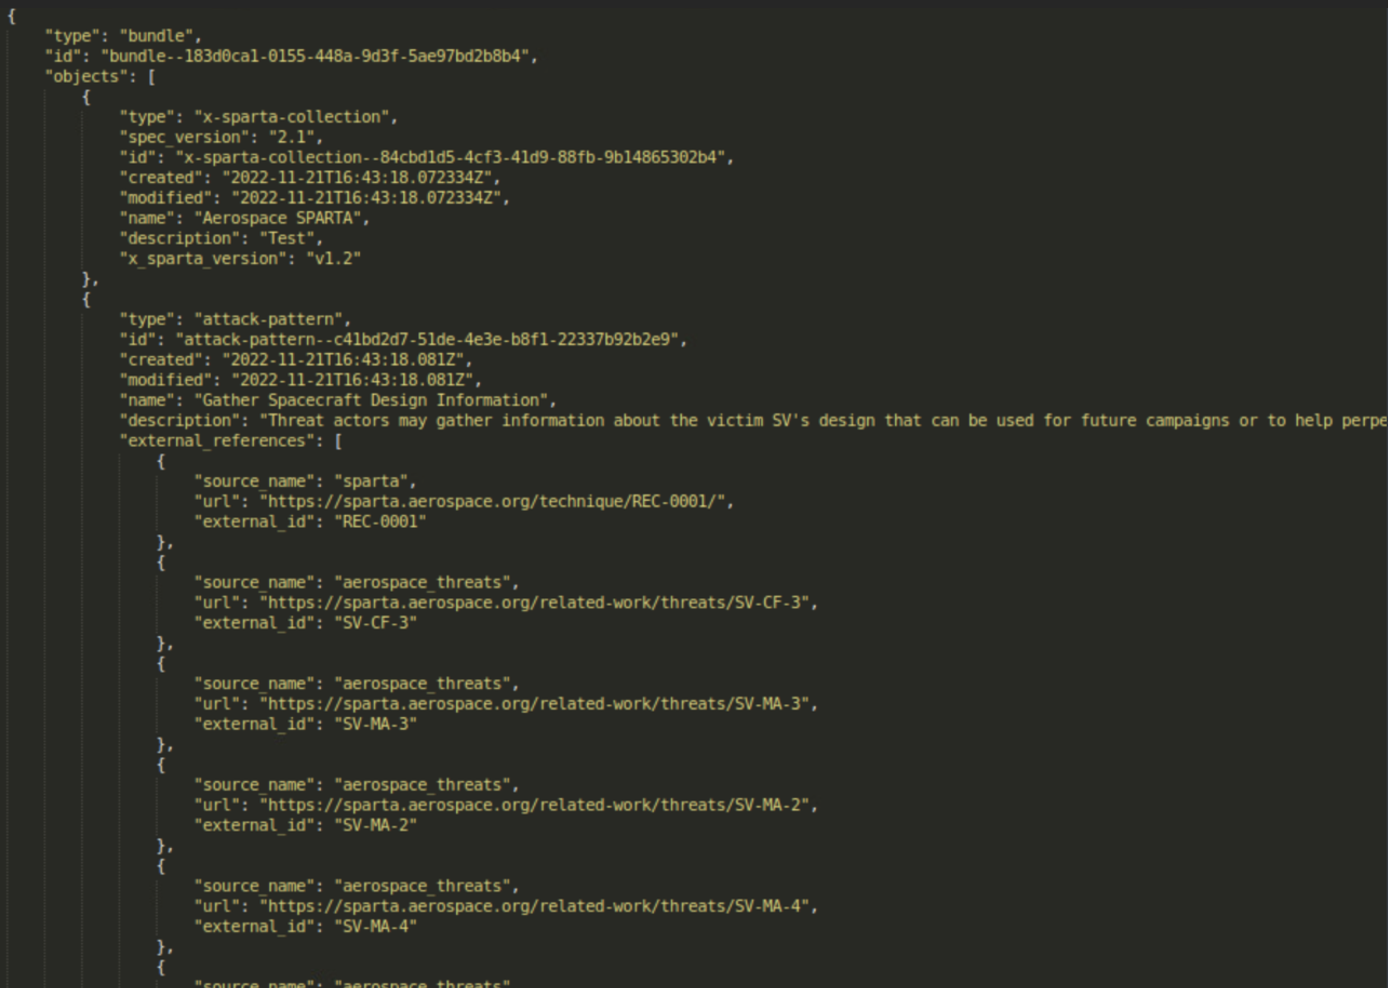Click the collection "created" timestamp value
This screenshot has width=1388, height=988.
(x=356, y=177)
